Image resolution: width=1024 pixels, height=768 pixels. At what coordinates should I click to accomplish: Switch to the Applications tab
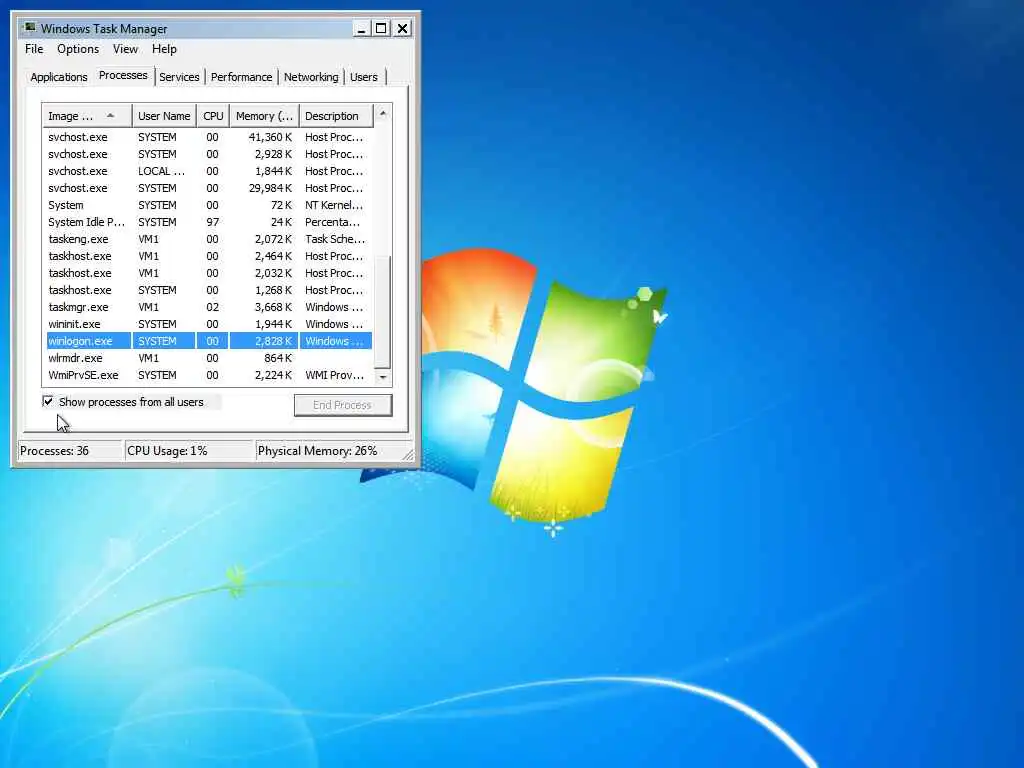point(59,77)
